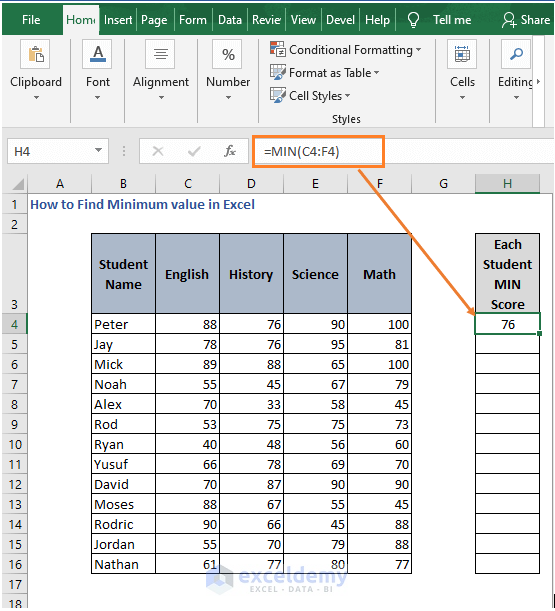This screenshot has width=555, height=611.
Task: Open the Alignment group icon
Action: point(161,55)
